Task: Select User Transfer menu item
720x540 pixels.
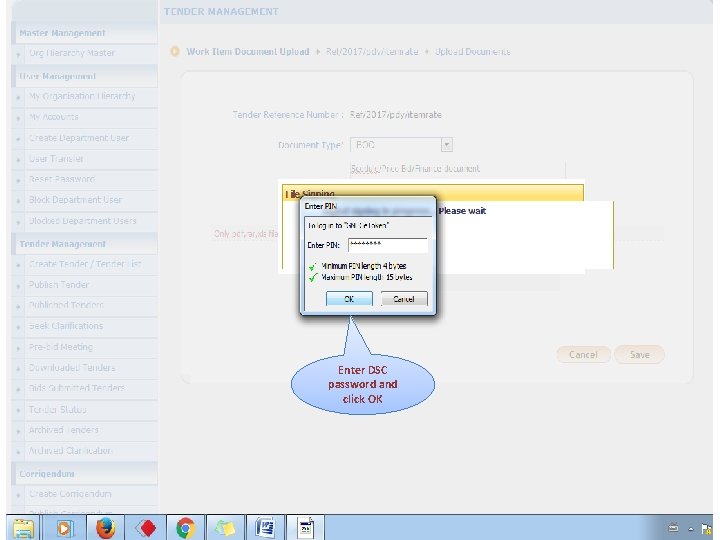Action: (56, 158)
